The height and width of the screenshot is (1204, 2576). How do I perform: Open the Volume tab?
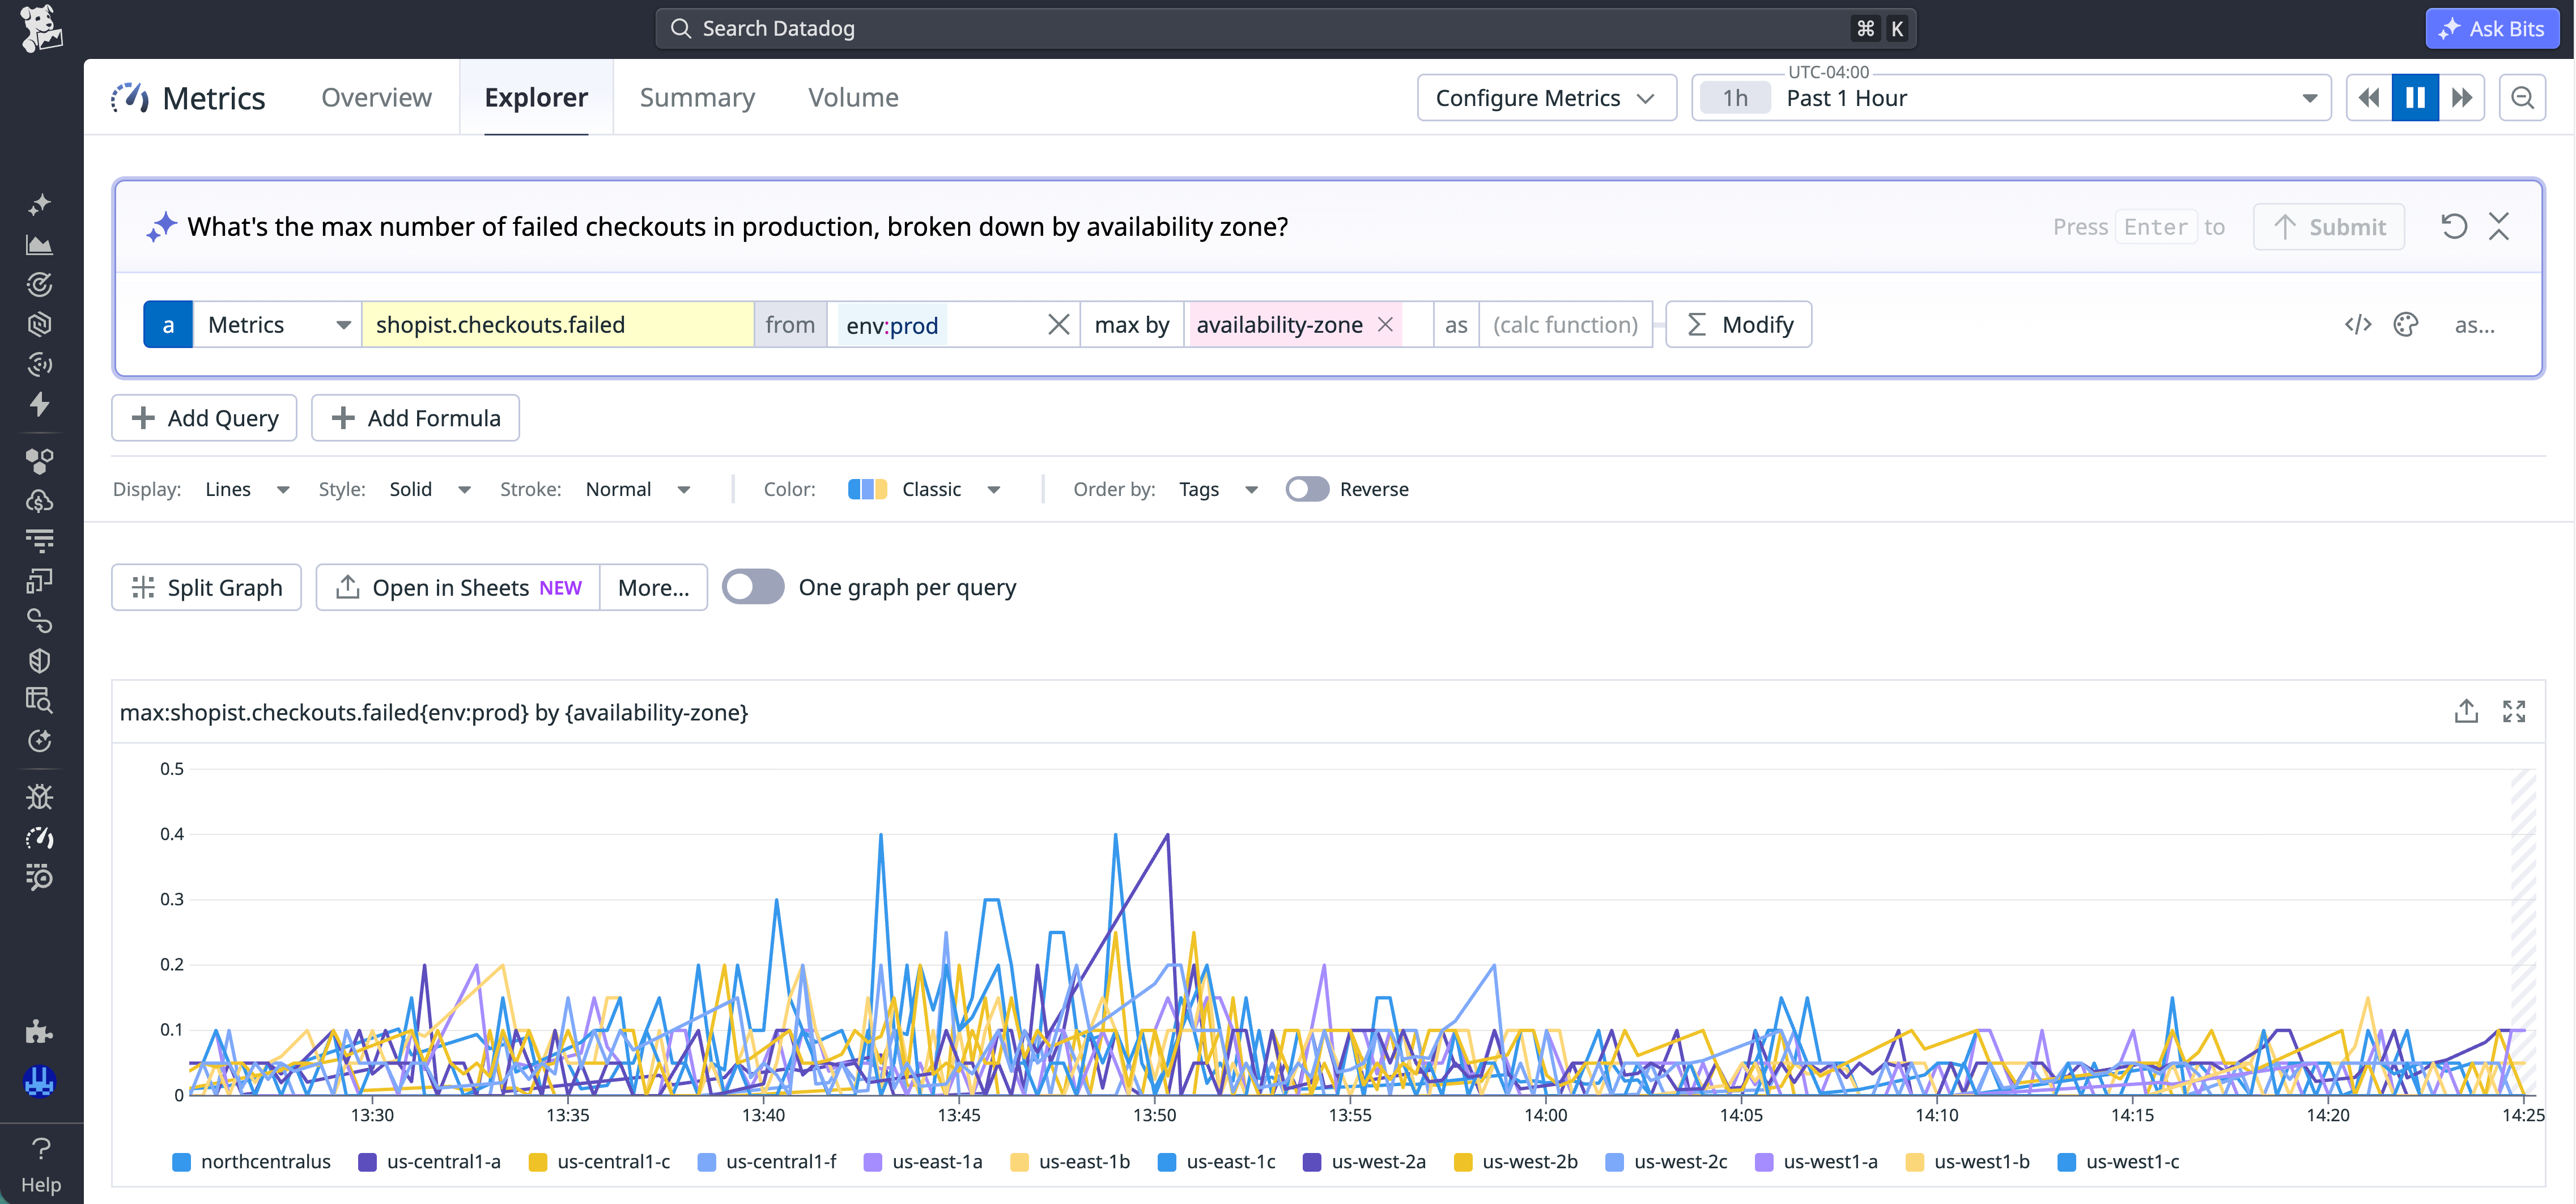click(853, 97)
